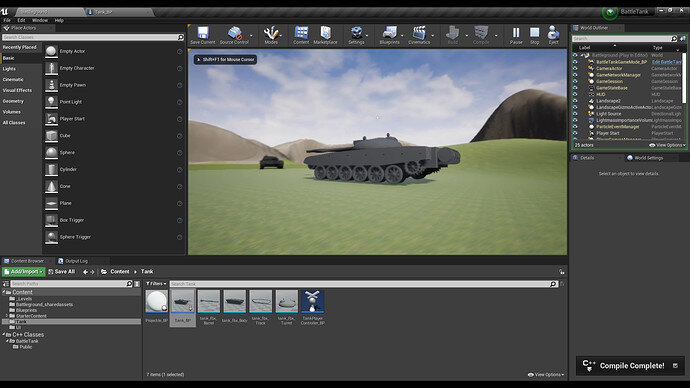Select Cube actor entry
The image size is (690, 388).
[114, 135]
